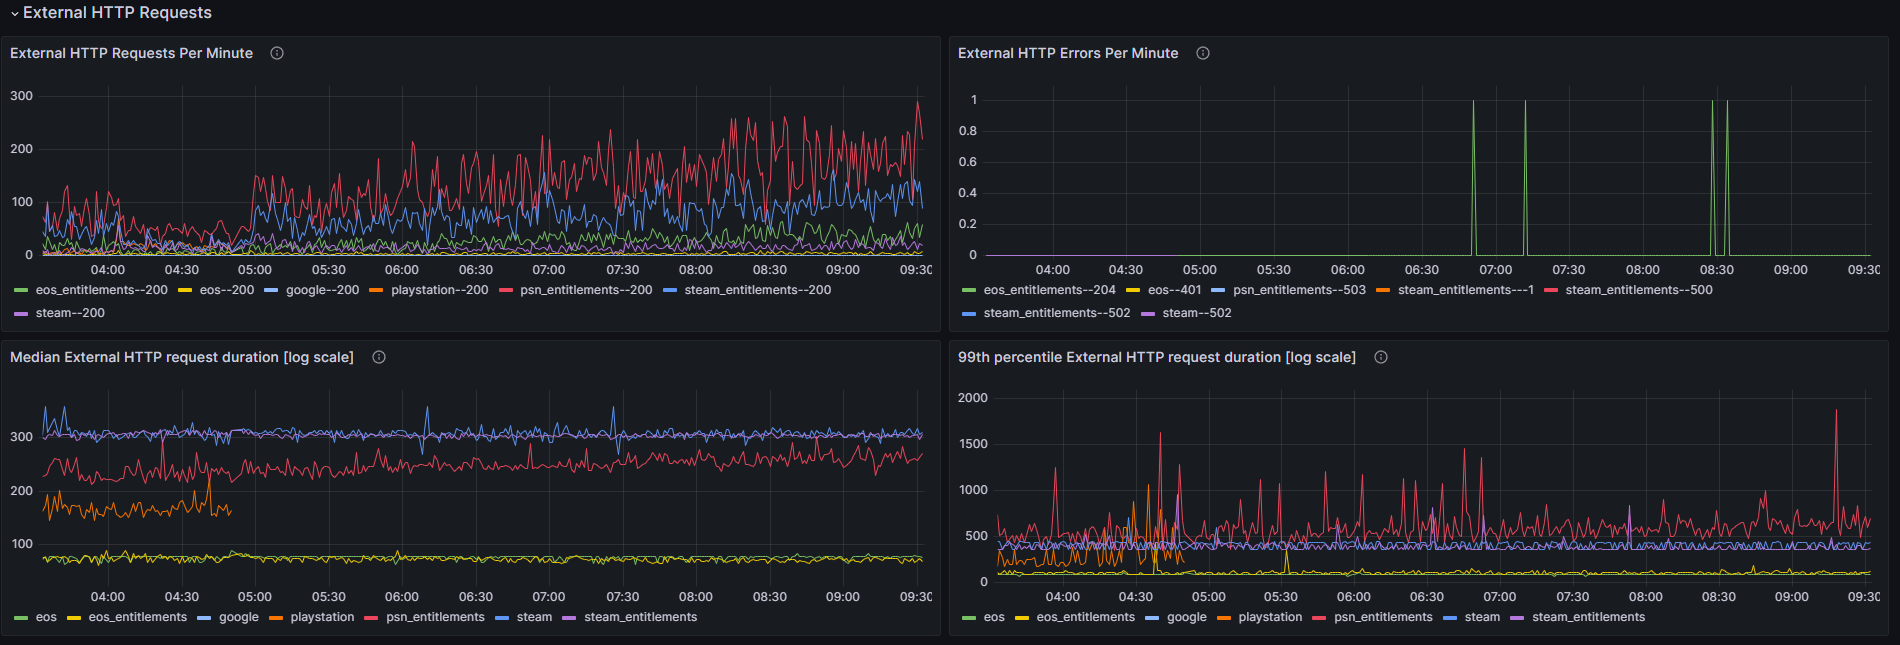This screenshot has height=645, width=1900.
Task: Click orange playstation series icon in Median panel legend
Action: [x=276, y=617]
